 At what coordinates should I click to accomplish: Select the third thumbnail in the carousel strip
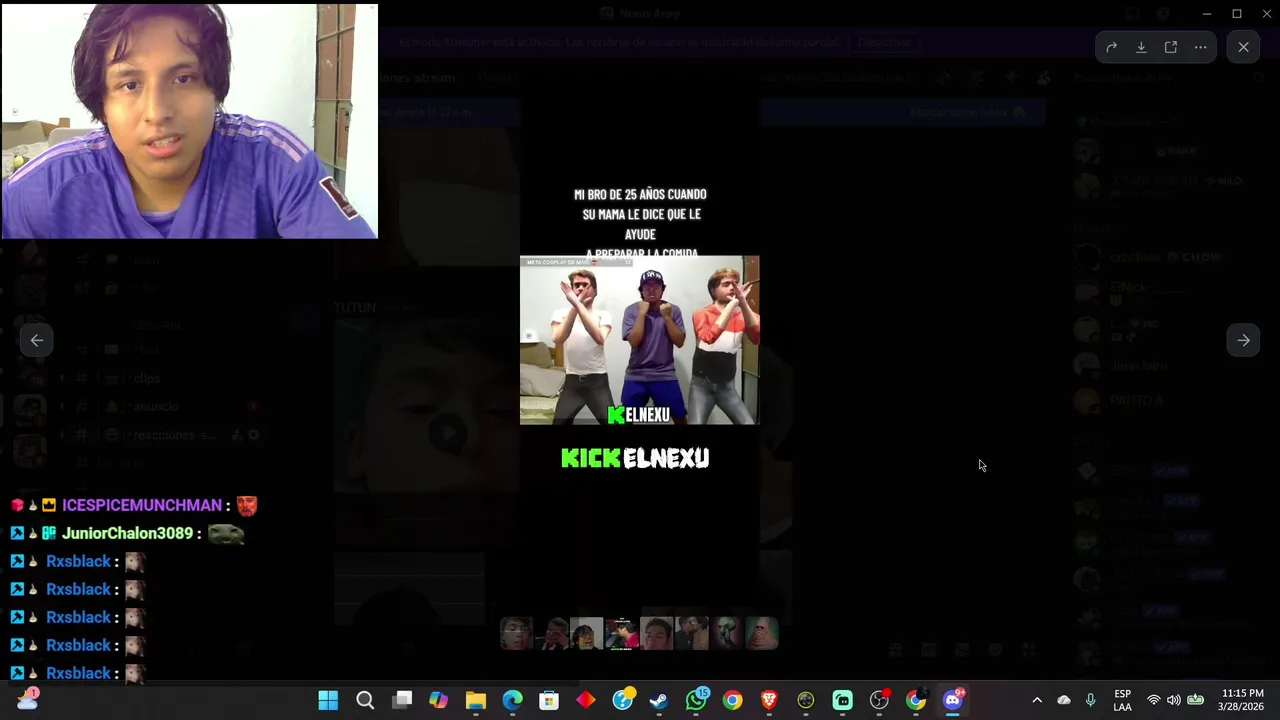click(x=586, y=634)
